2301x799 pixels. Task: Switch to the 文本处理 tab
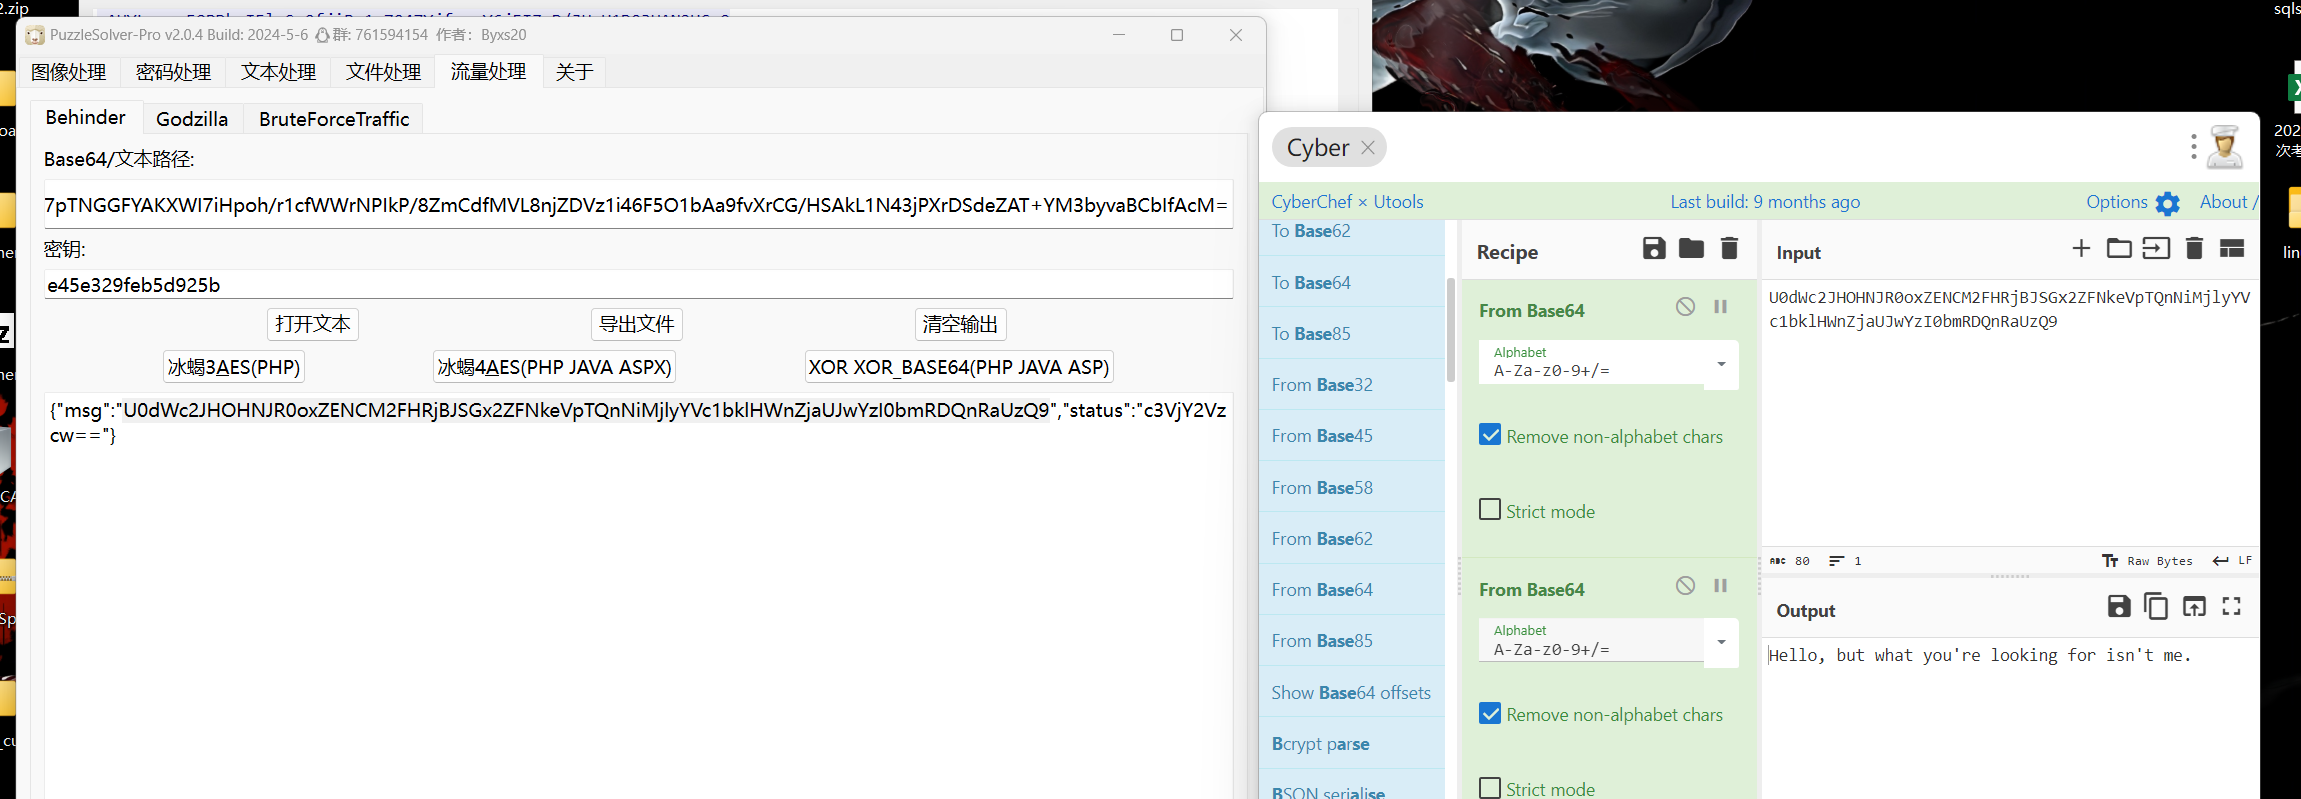pos(278,72)
